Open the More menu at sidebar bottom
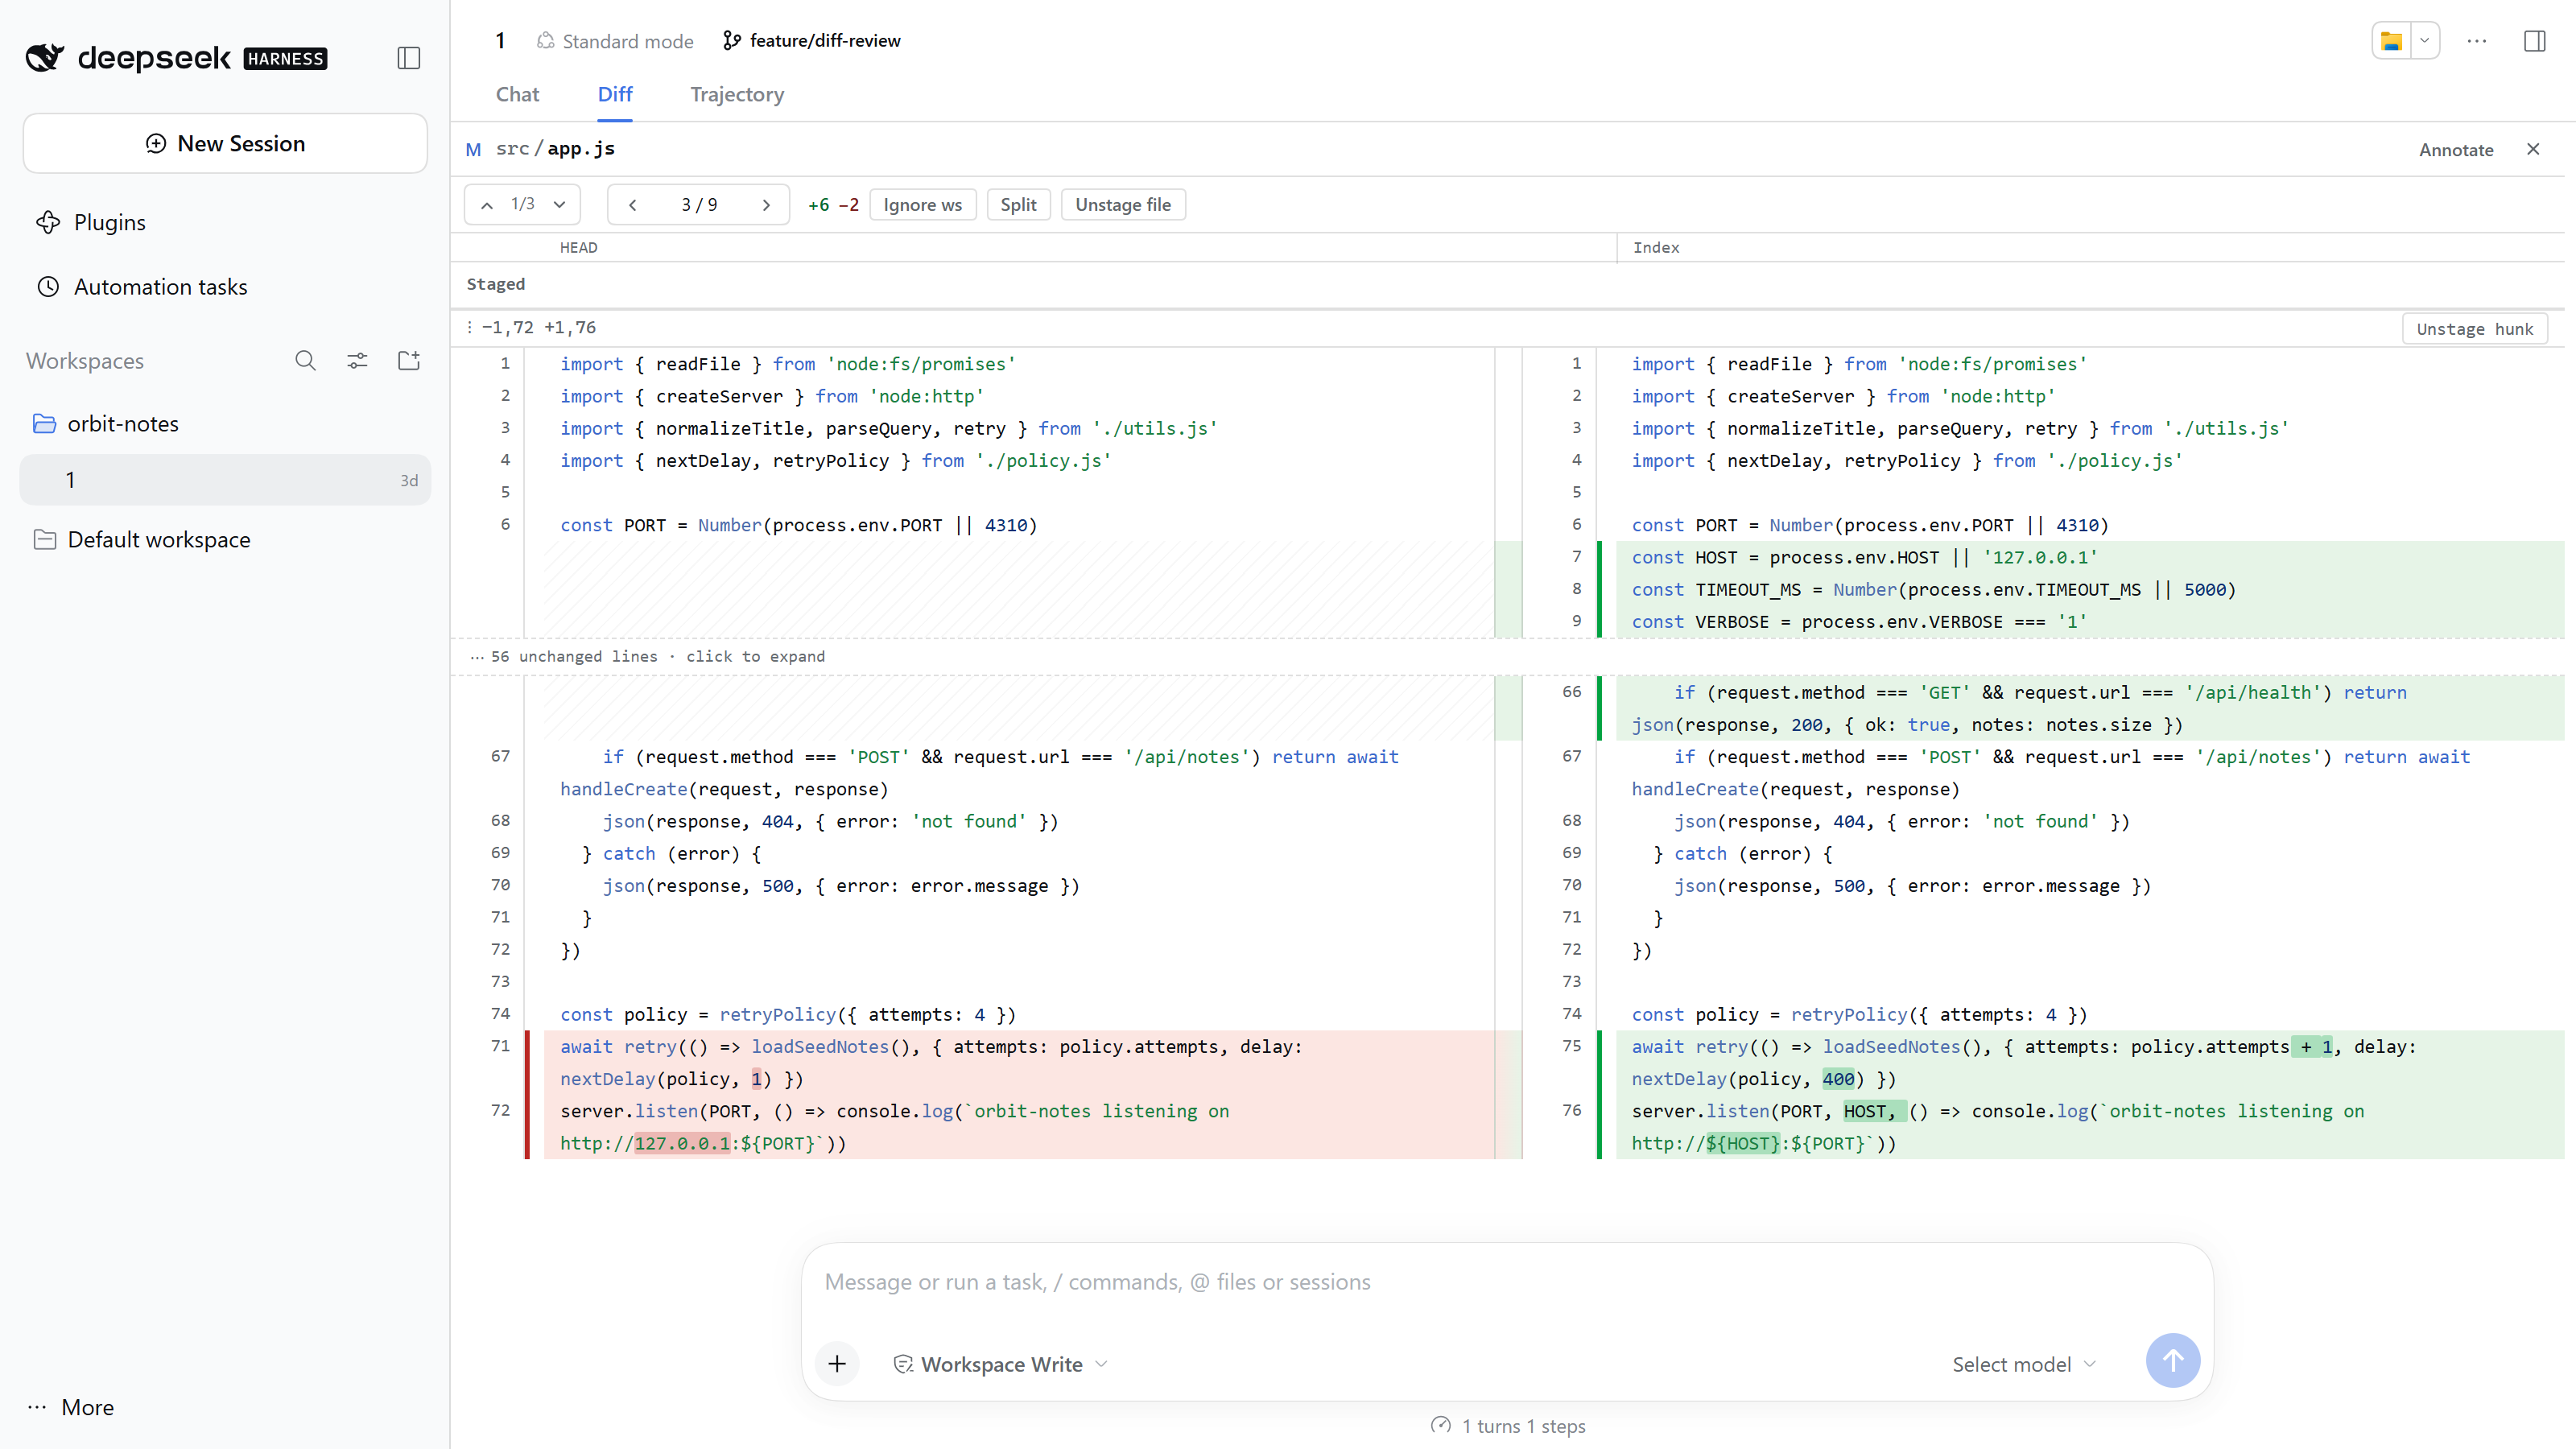The width and height of the screenshot is (2576, 1449). point(71,1407)
